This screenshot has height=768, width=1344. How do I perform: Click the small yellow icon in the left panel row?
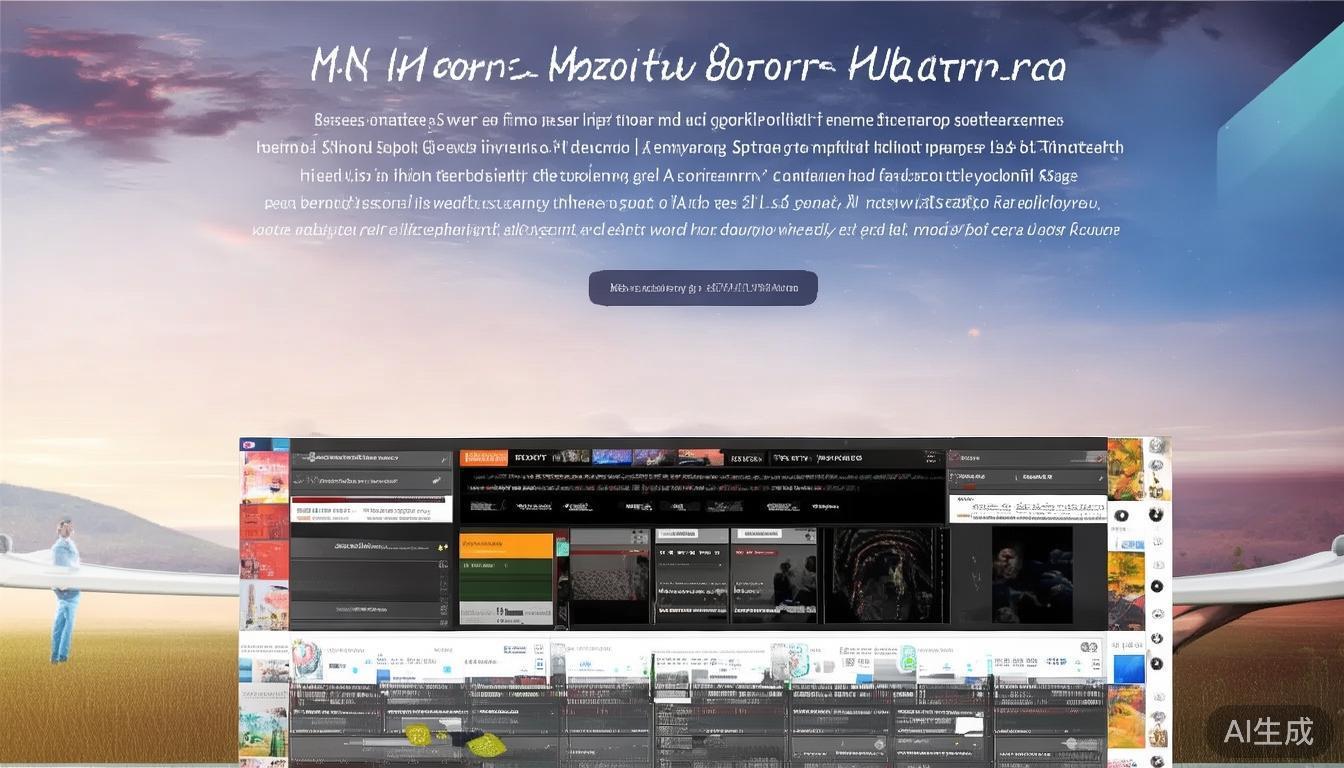tap(442, 547)
